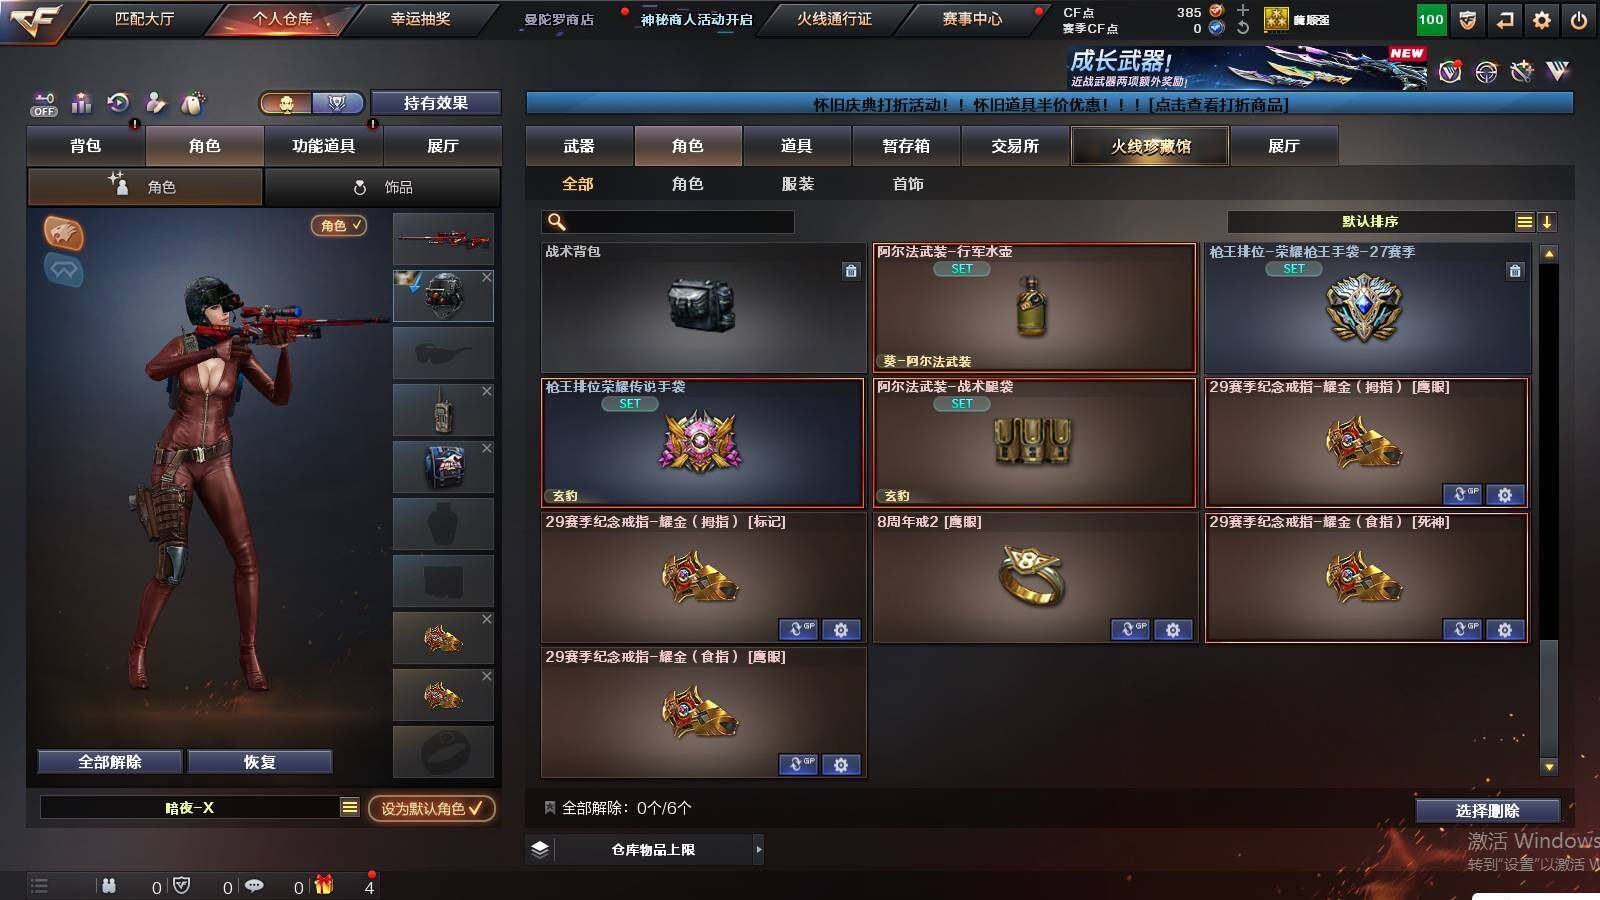Expand the 暗夜-X character list menu

[x=349, y=807]
